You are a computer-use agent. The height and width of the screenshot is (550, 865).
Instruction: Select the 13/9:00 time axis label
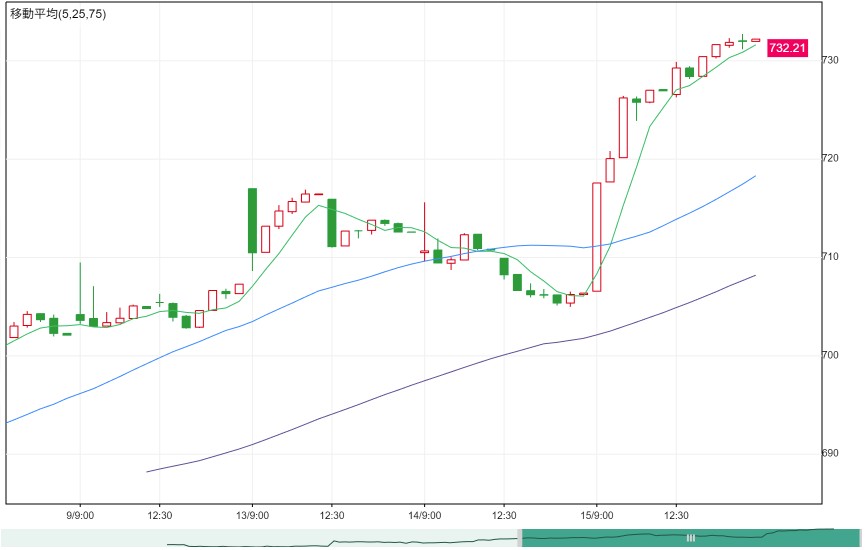coord(253,515)
